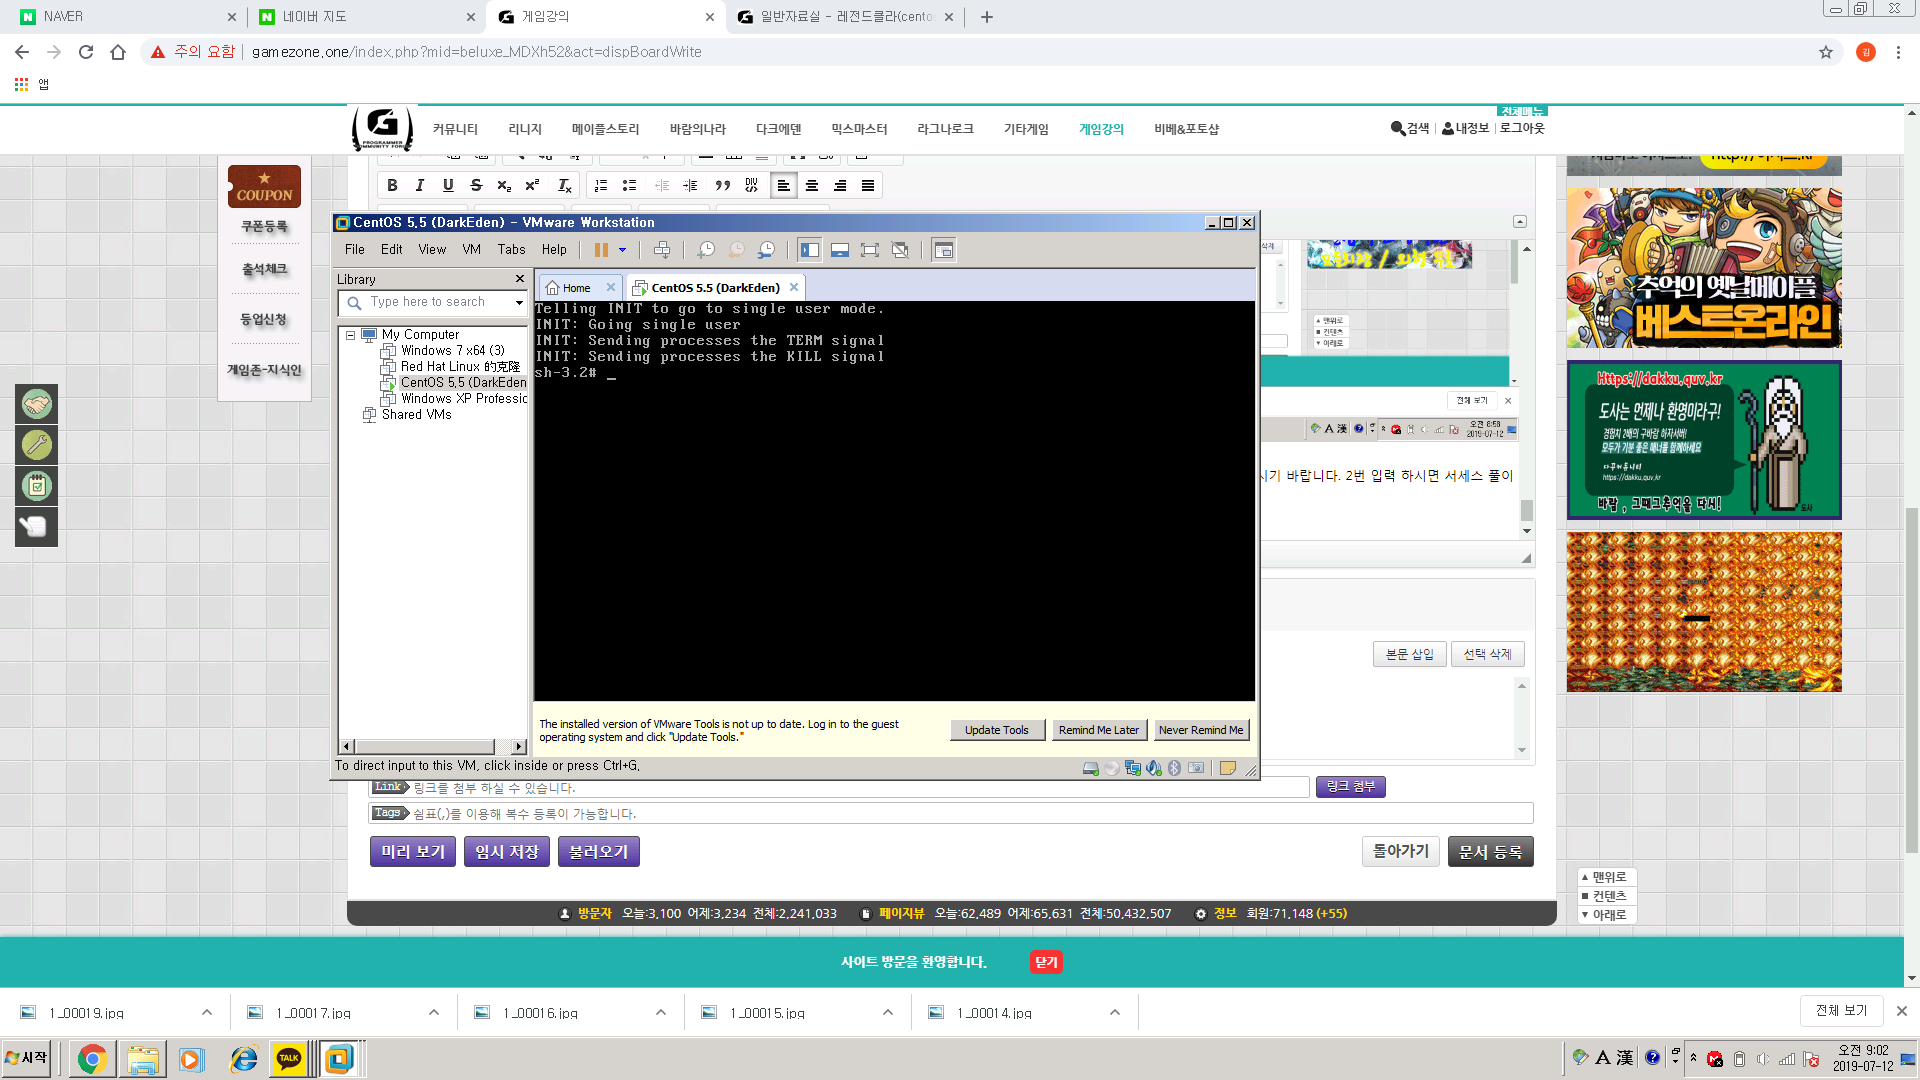Click the 미리 보기 preview button
This screenshot has width=1920, height=1080.
tap(413, 851)
